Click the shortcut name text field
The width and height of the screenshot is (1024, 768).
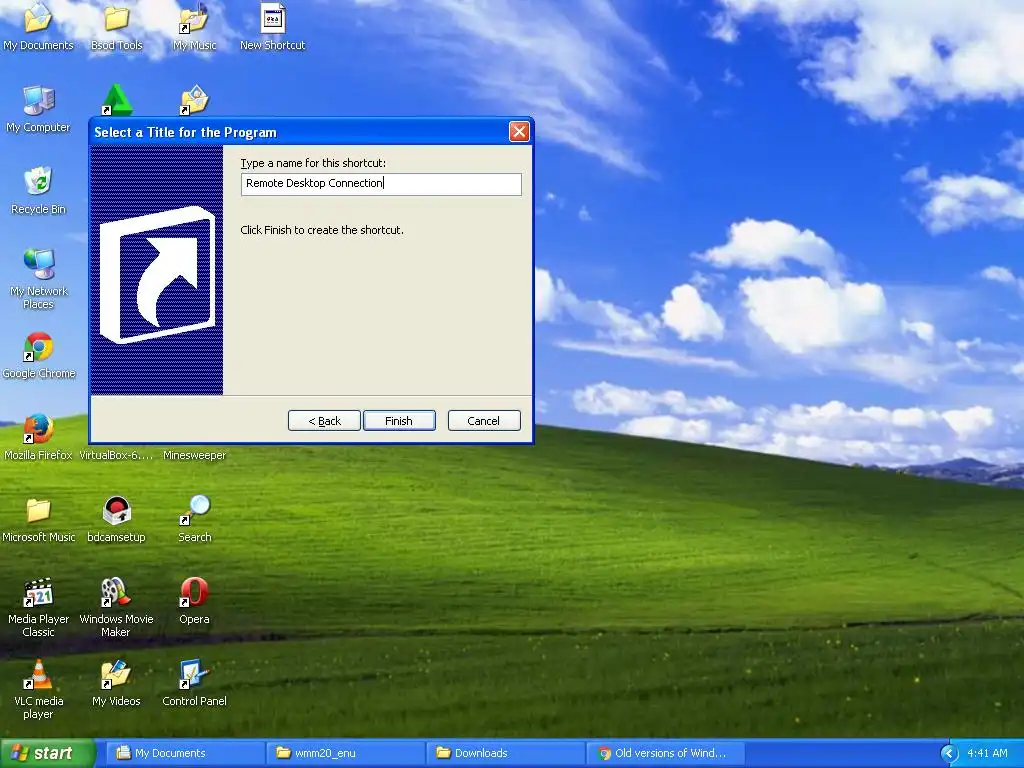pyautogui.click(x=381, y=184)
